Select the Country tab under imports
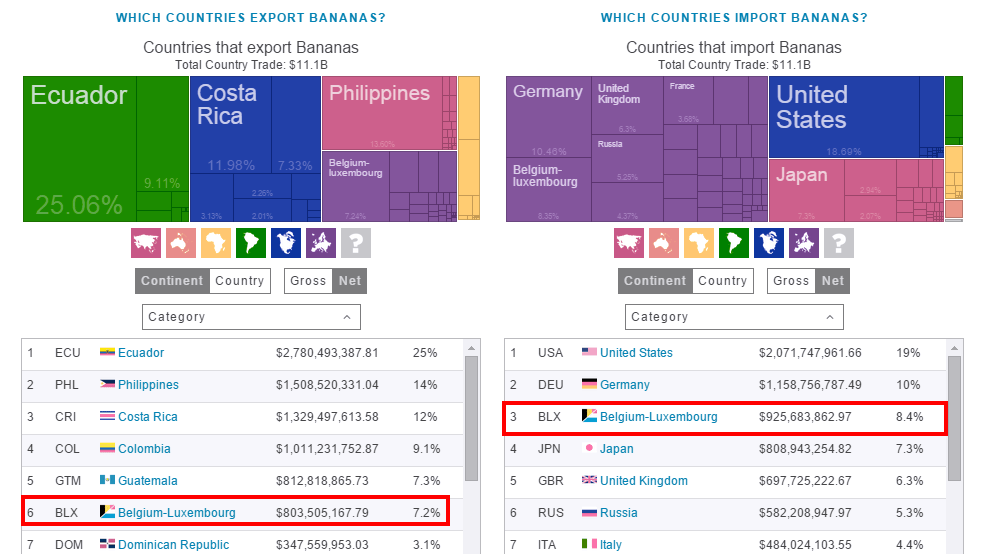The width and height of the screenshot is (983, 554). [723, 281]
